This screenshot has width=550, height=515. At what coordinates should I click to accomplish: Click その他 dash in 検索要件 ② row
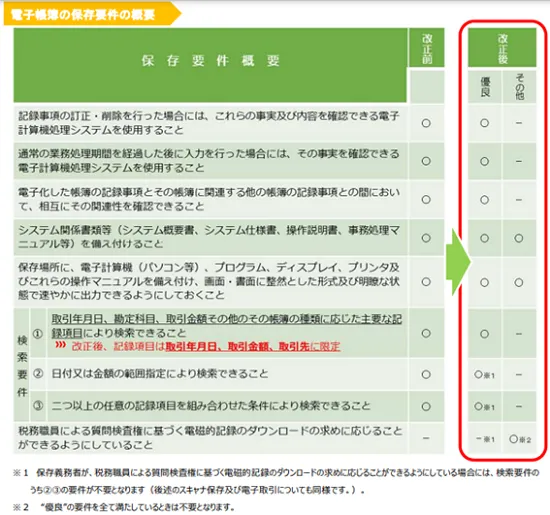click(519, 375)
